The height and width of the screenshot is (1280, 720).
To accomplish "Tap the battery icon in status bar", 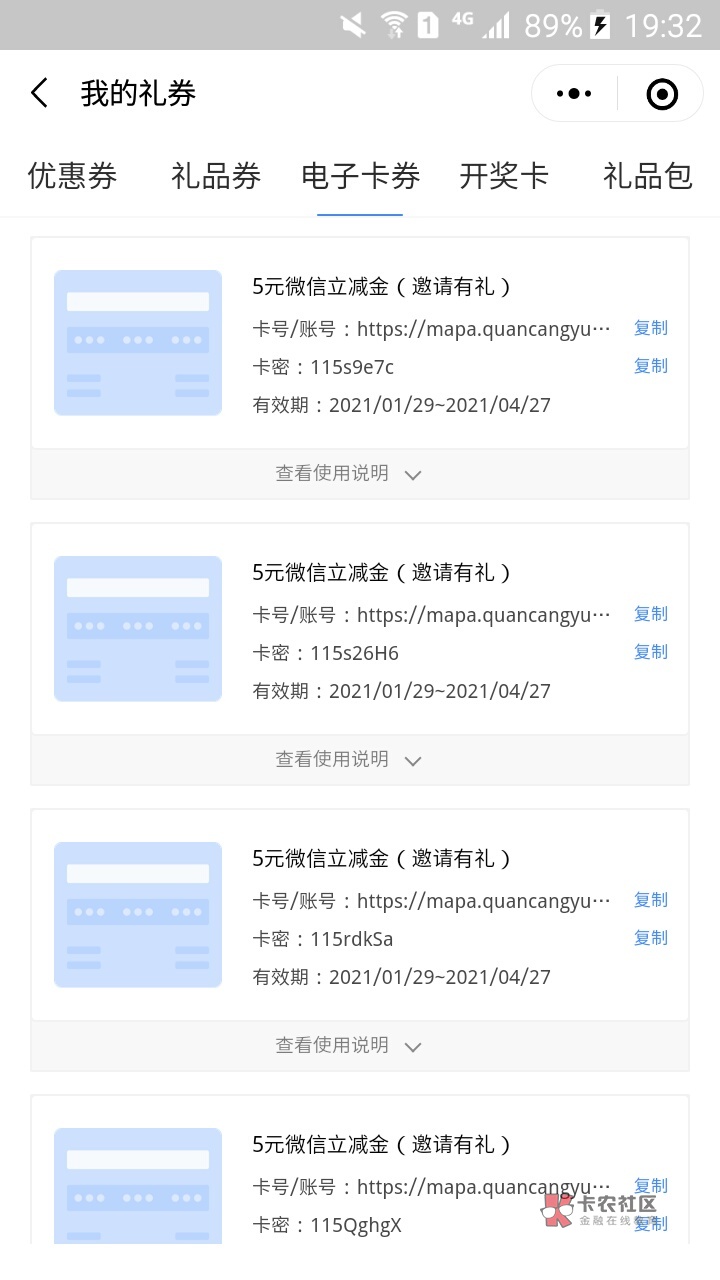I will tap(601, 25).
